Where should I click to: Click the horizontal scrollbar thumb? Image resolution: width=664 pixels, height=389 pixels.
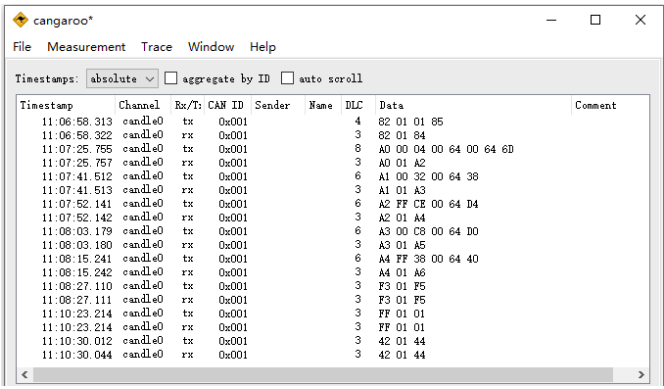click(323, 375)
